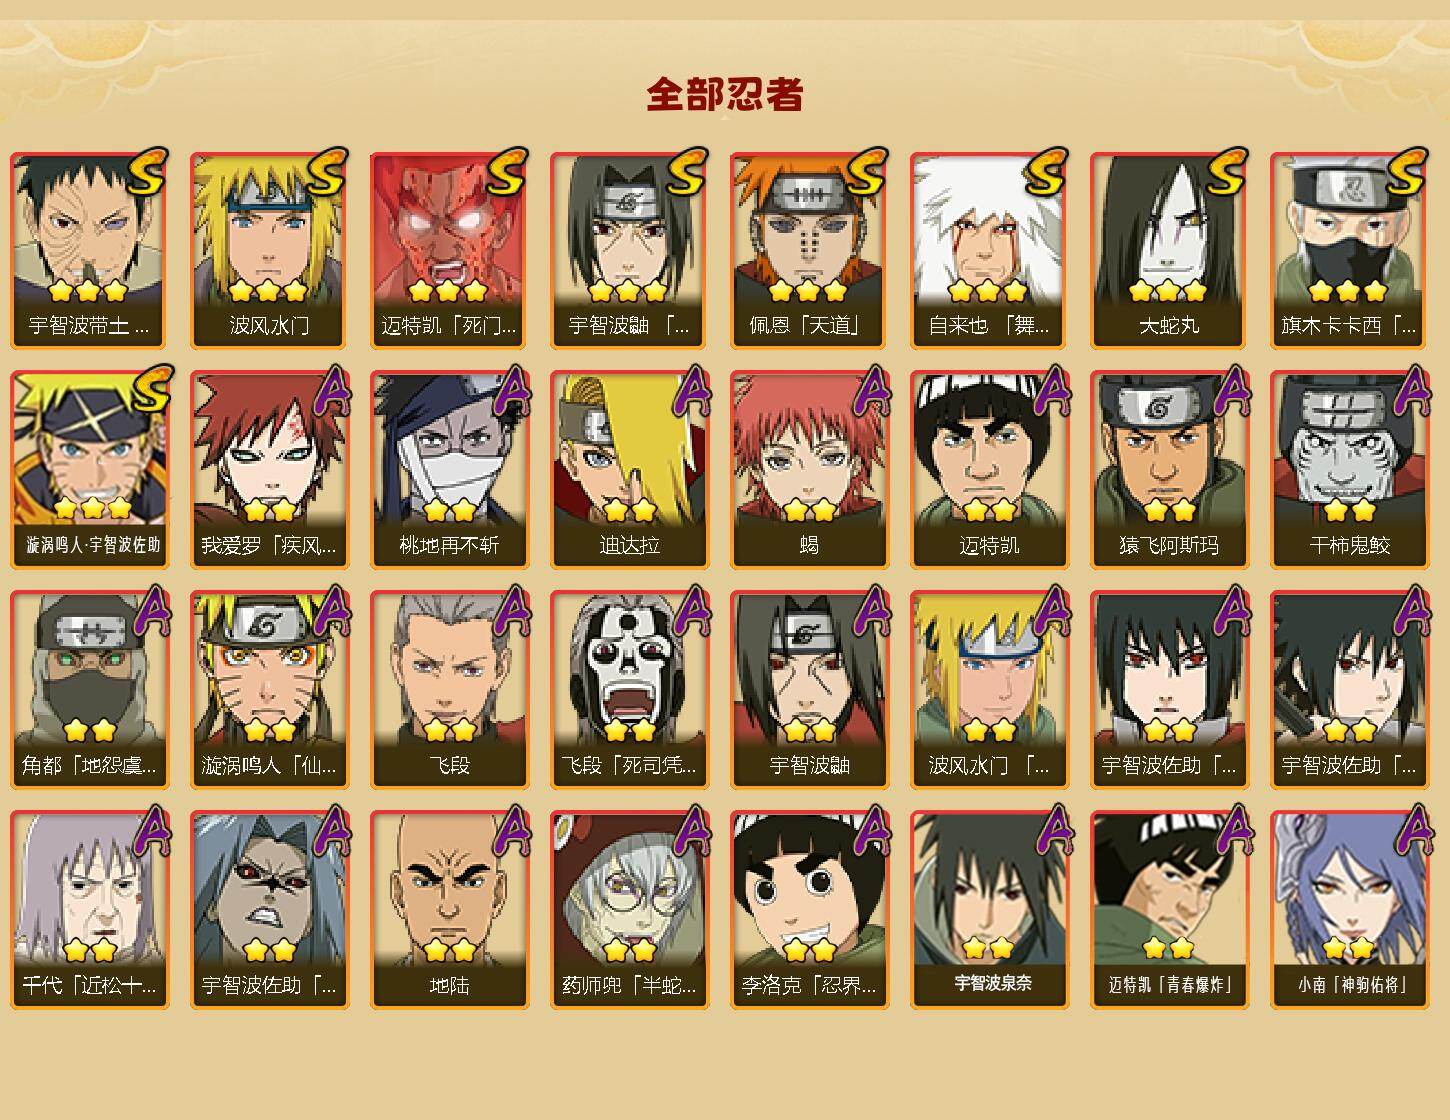Select the 药师兜 hooded character card
This screenshot has width=1450, height=1120.
629,910
